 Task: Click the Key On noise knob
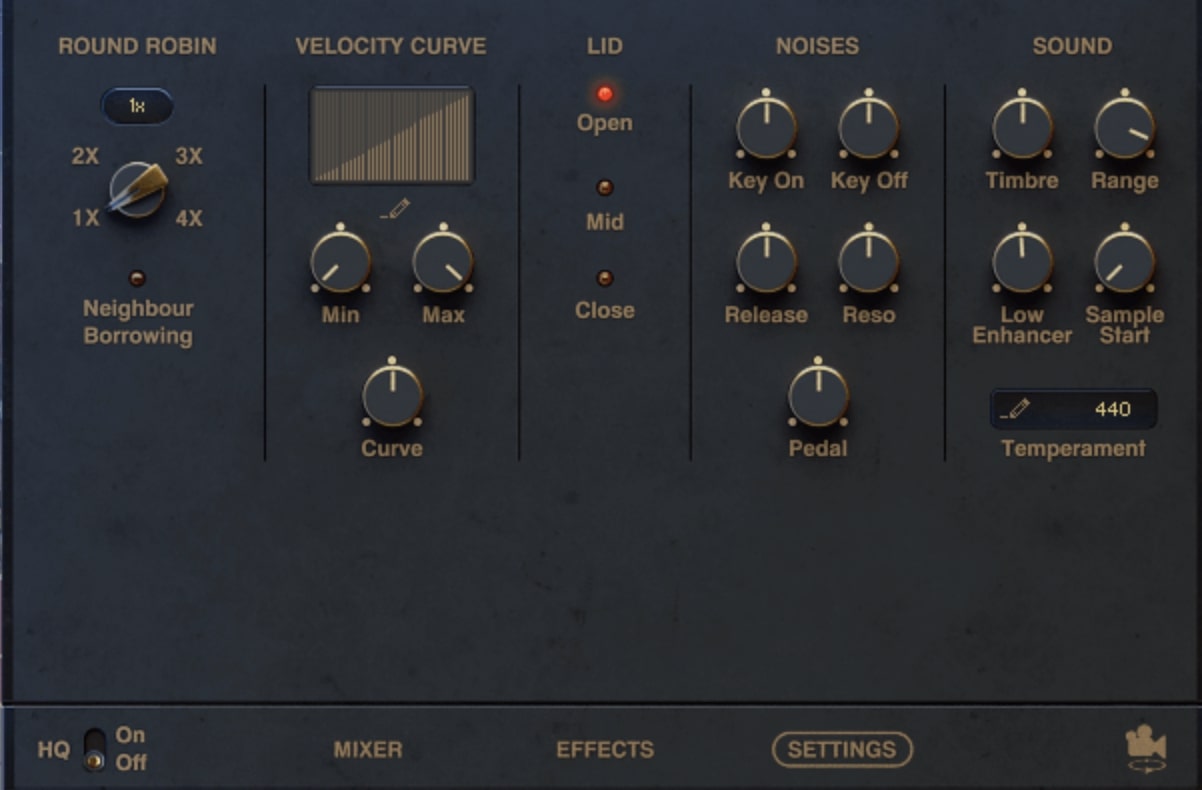coord(766,128)
